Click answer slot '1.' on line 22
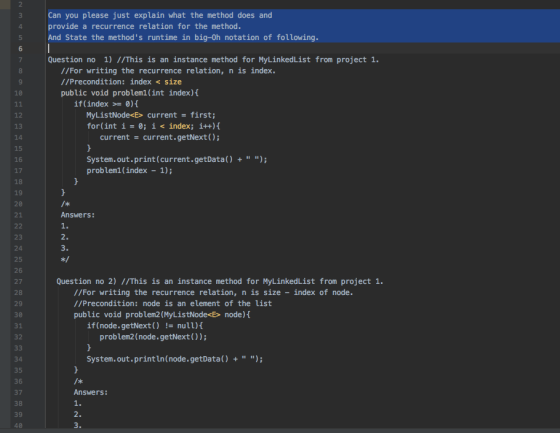 pos(65,226)
